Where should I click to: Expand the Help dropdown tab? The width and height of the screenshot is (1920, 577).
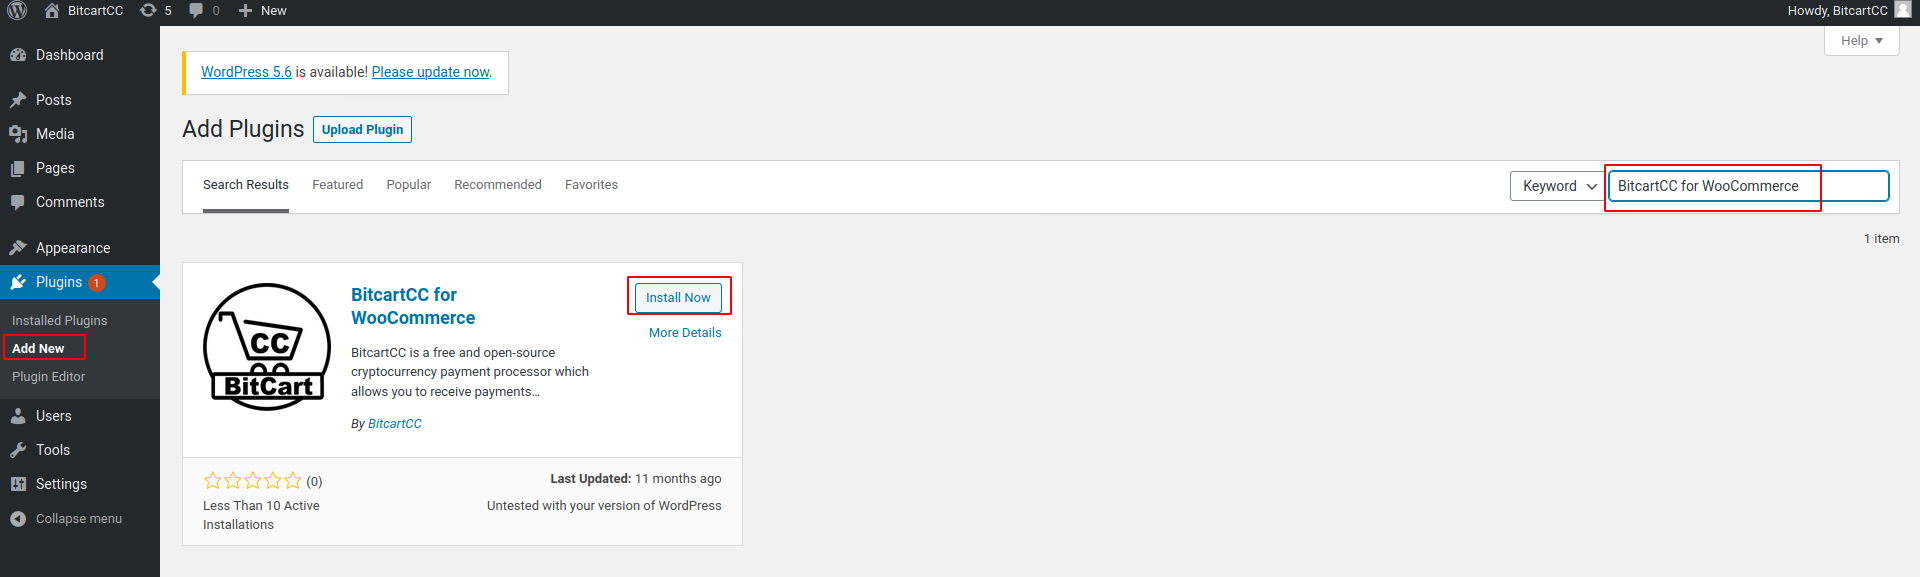pos(1861,41)
